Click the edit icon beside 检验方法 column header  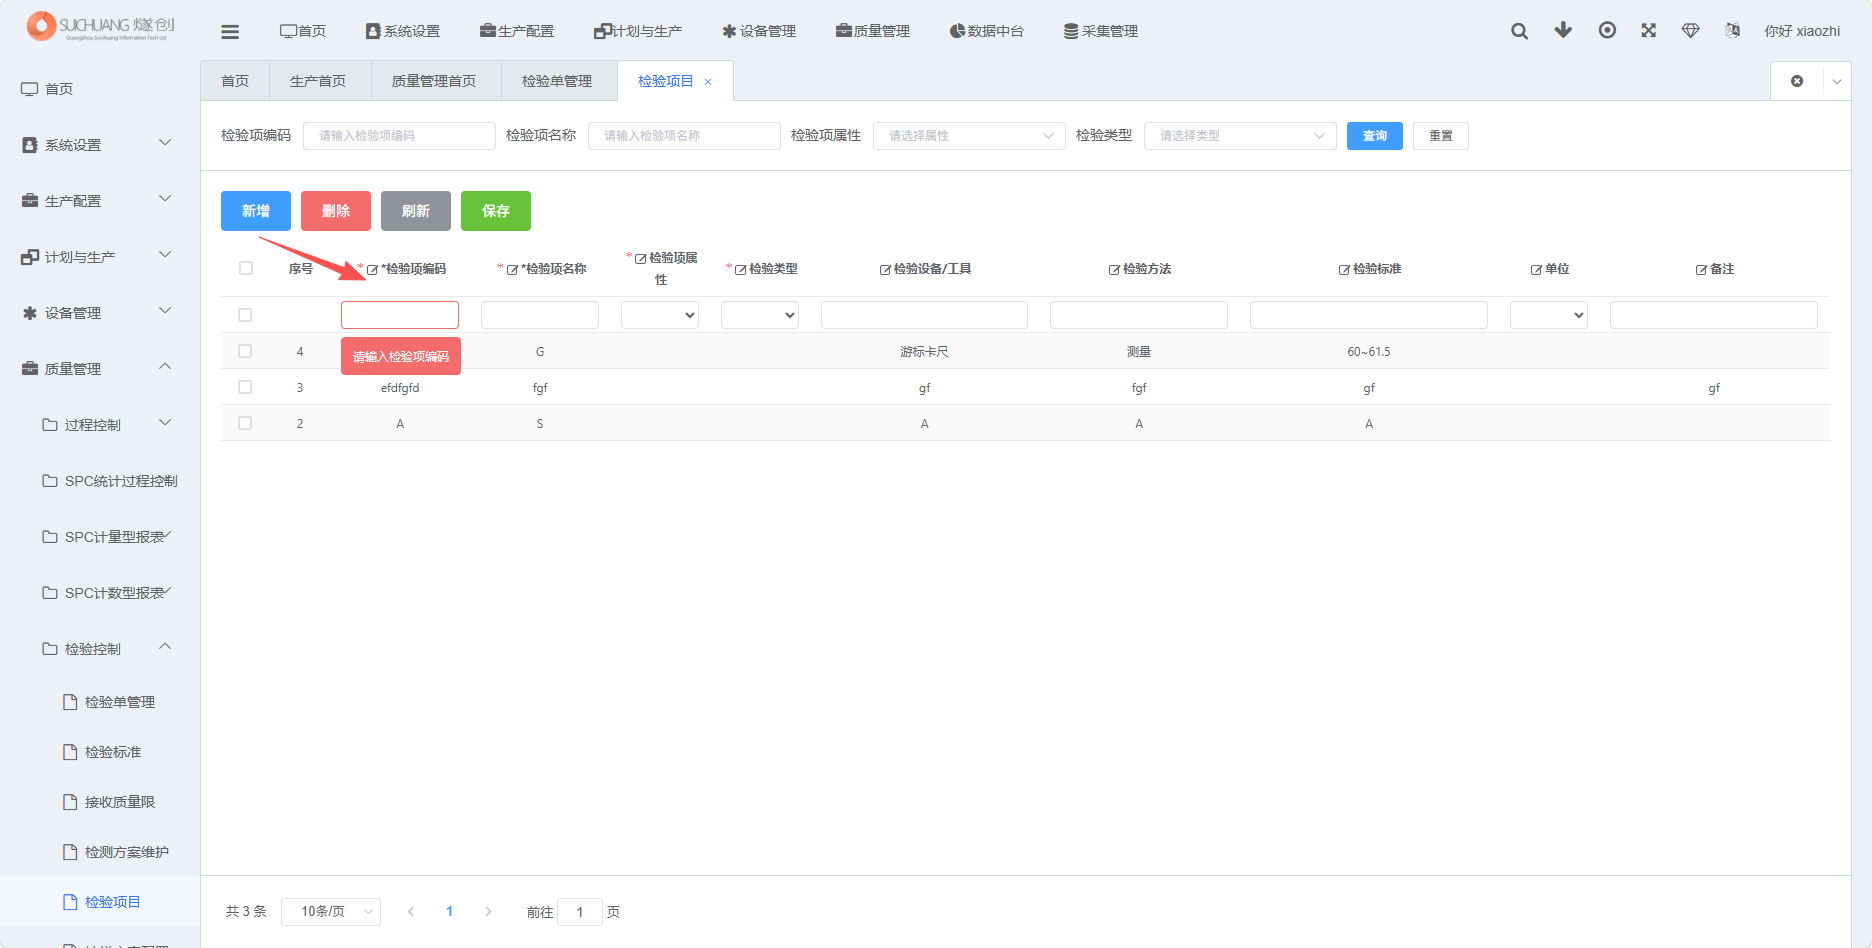(x=1114, y=270)
